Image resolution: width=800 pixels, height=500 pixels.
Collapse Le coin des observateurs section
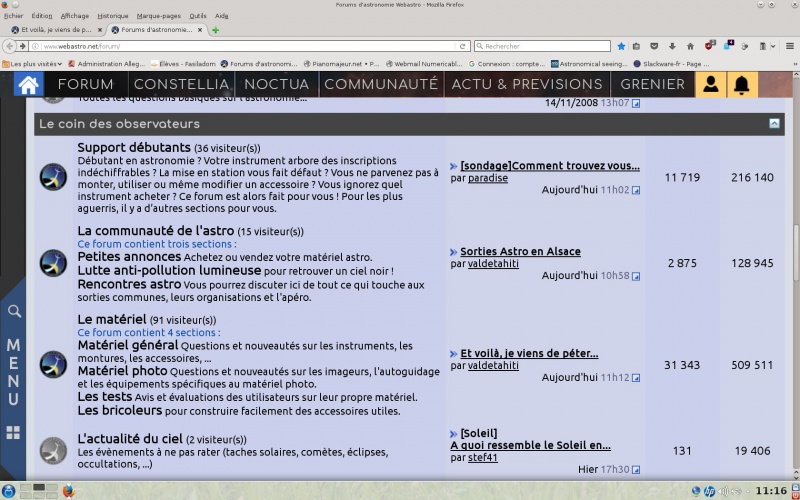point(774,123)
